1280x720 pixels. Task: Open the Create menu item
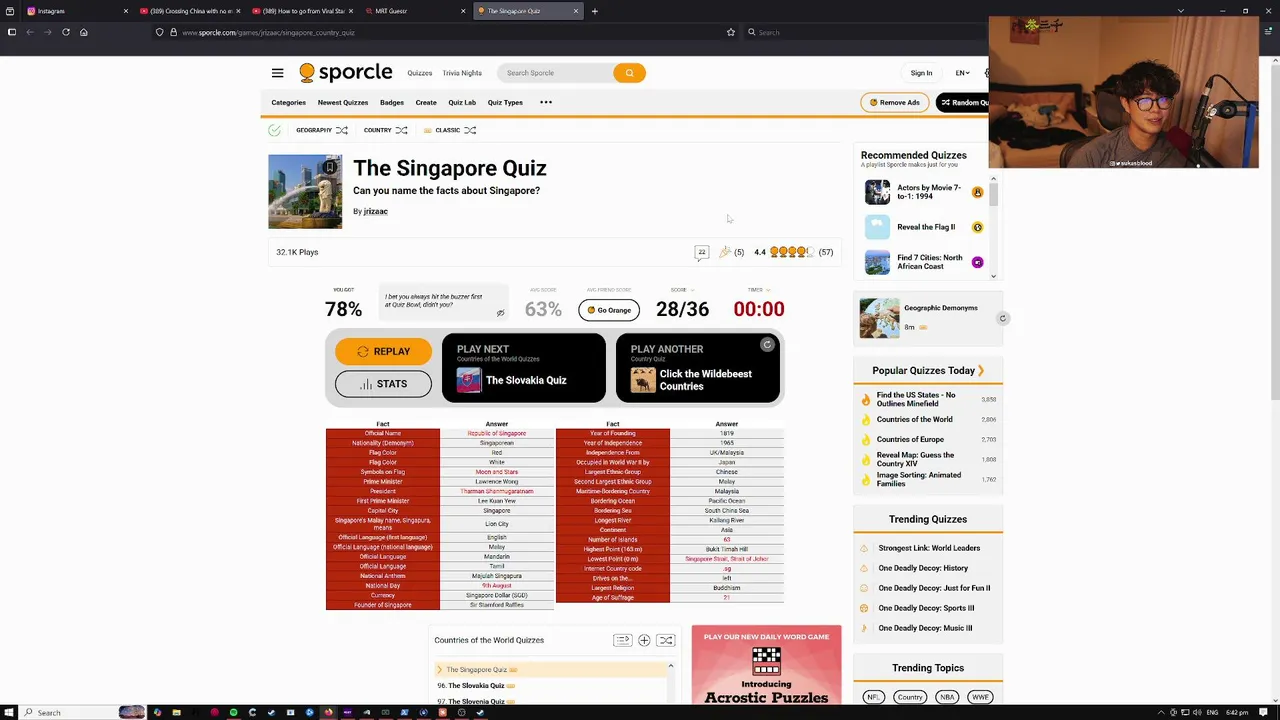point(426,102)
